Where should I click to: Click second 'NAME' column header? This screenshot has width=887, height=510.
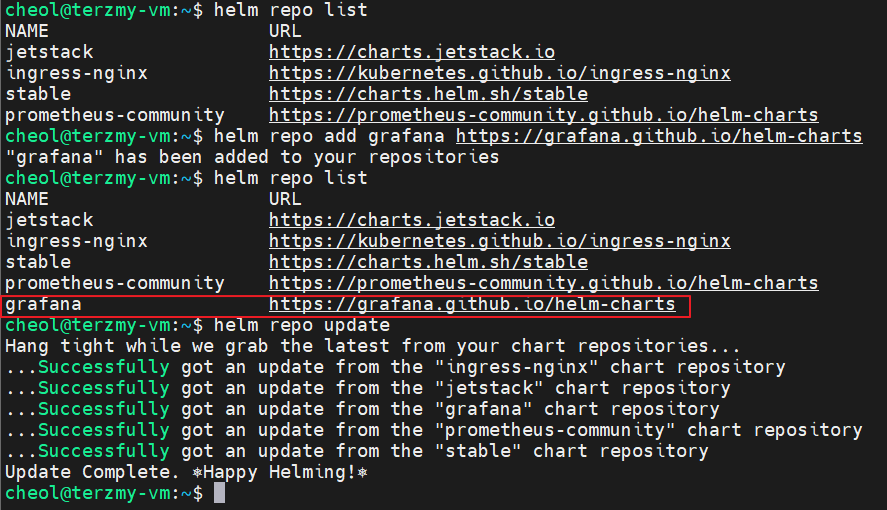coord(27,199)
